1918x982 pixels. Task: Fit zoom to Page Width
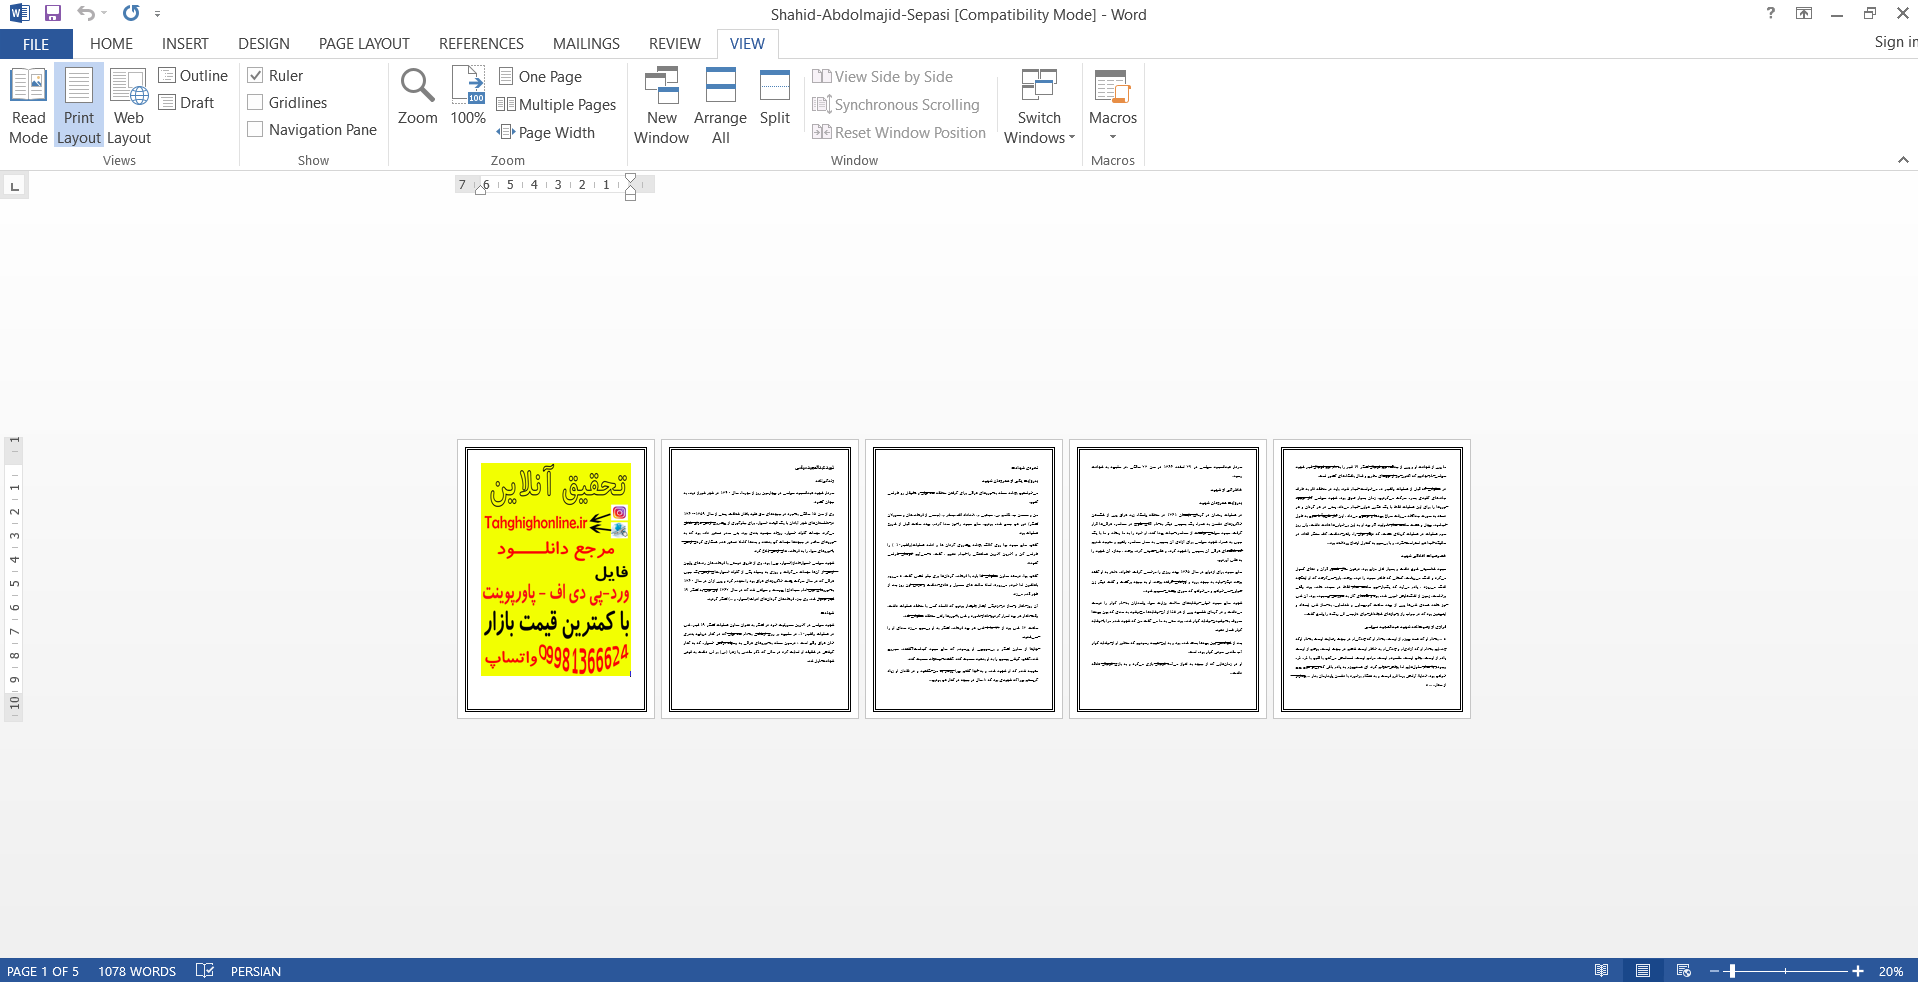(546, 133)
